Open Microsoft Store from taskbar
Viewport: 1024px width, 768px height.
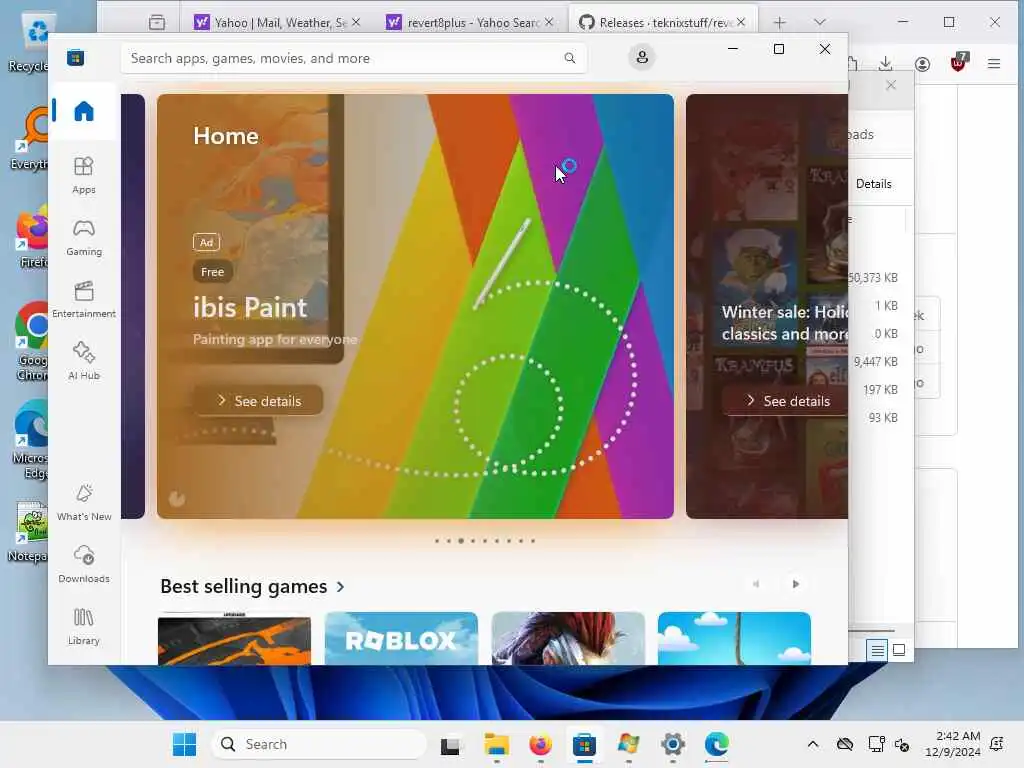click(584, 744)
